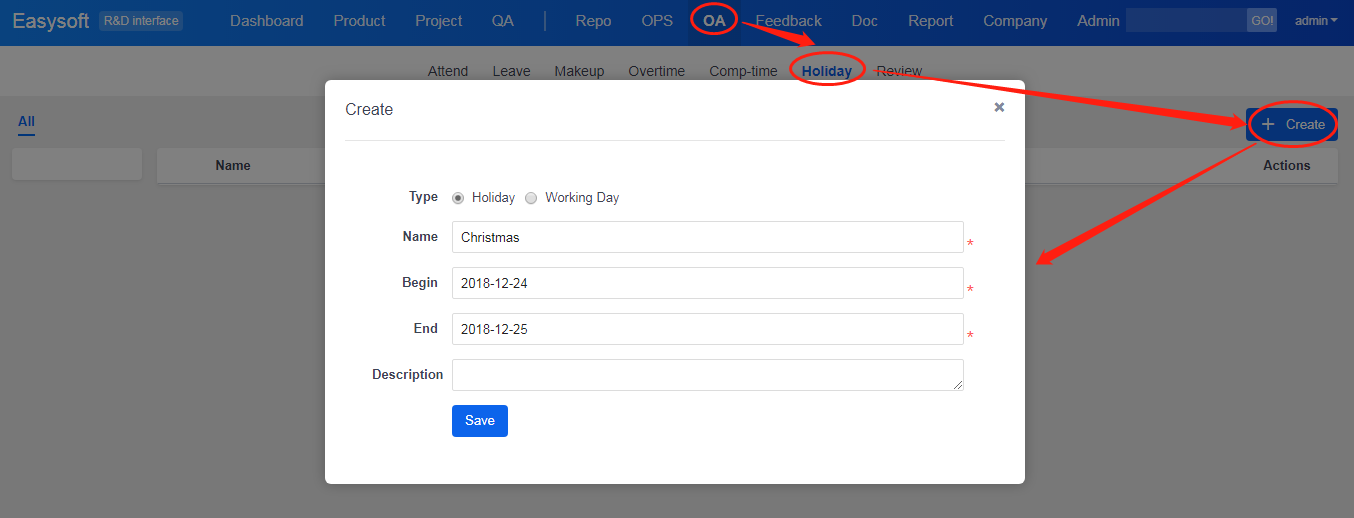Image resolution: width=1354 pixels, height=518 pixels.
Task: Click the Description text area
Action: pos(707,375)
